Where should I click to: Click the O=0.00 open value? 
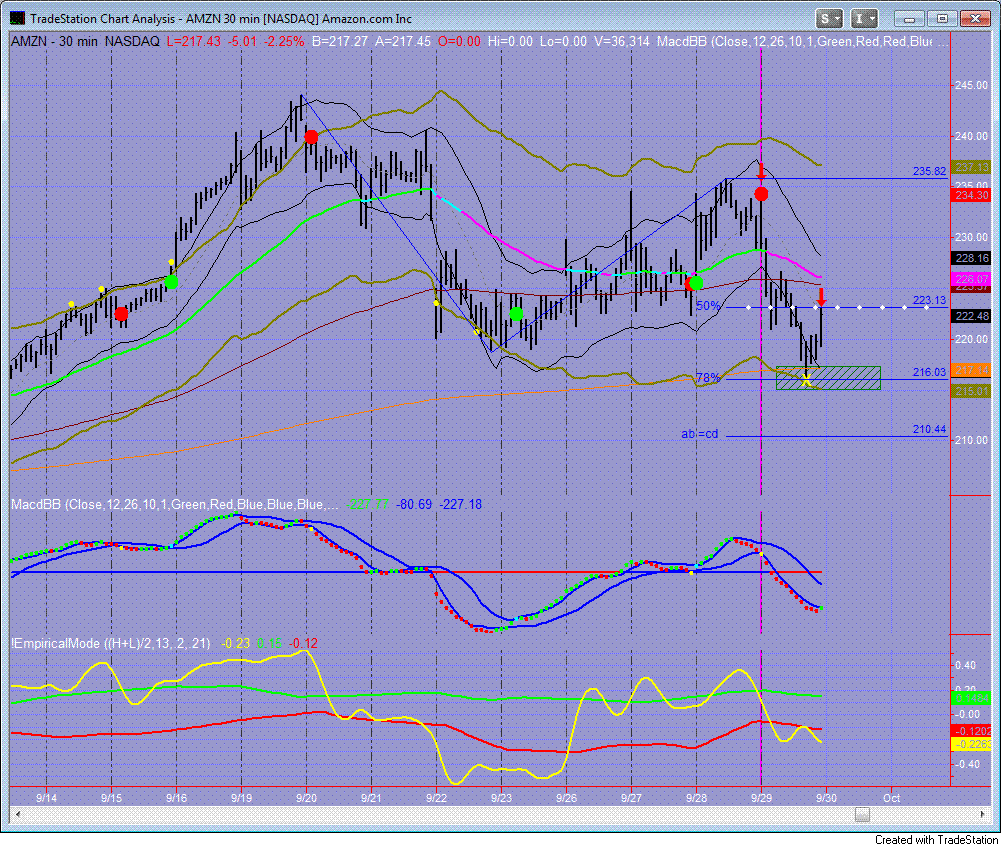(459, 42)
